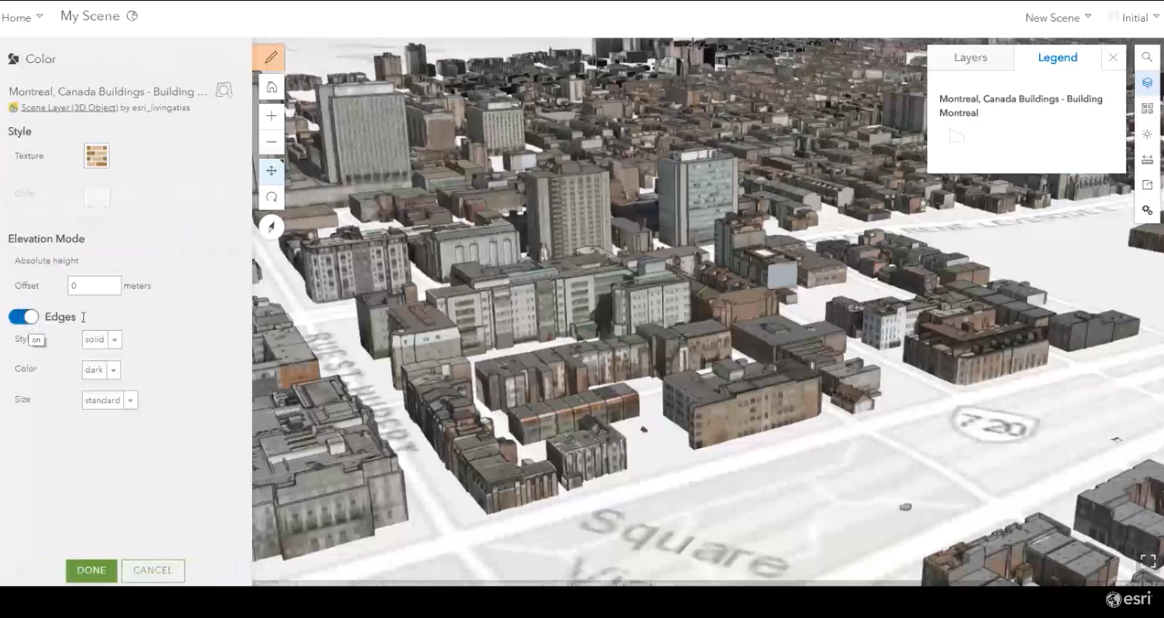1164x618 pixels.
Task: Open the Daylight sun settings
Action: [1147, 134]
